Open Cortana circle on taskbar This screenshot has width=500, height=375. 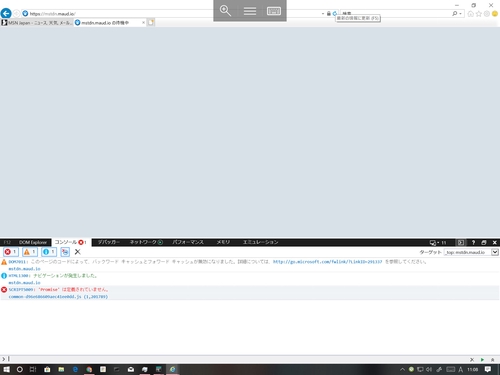pyautogui.click(x=20, y=369)
